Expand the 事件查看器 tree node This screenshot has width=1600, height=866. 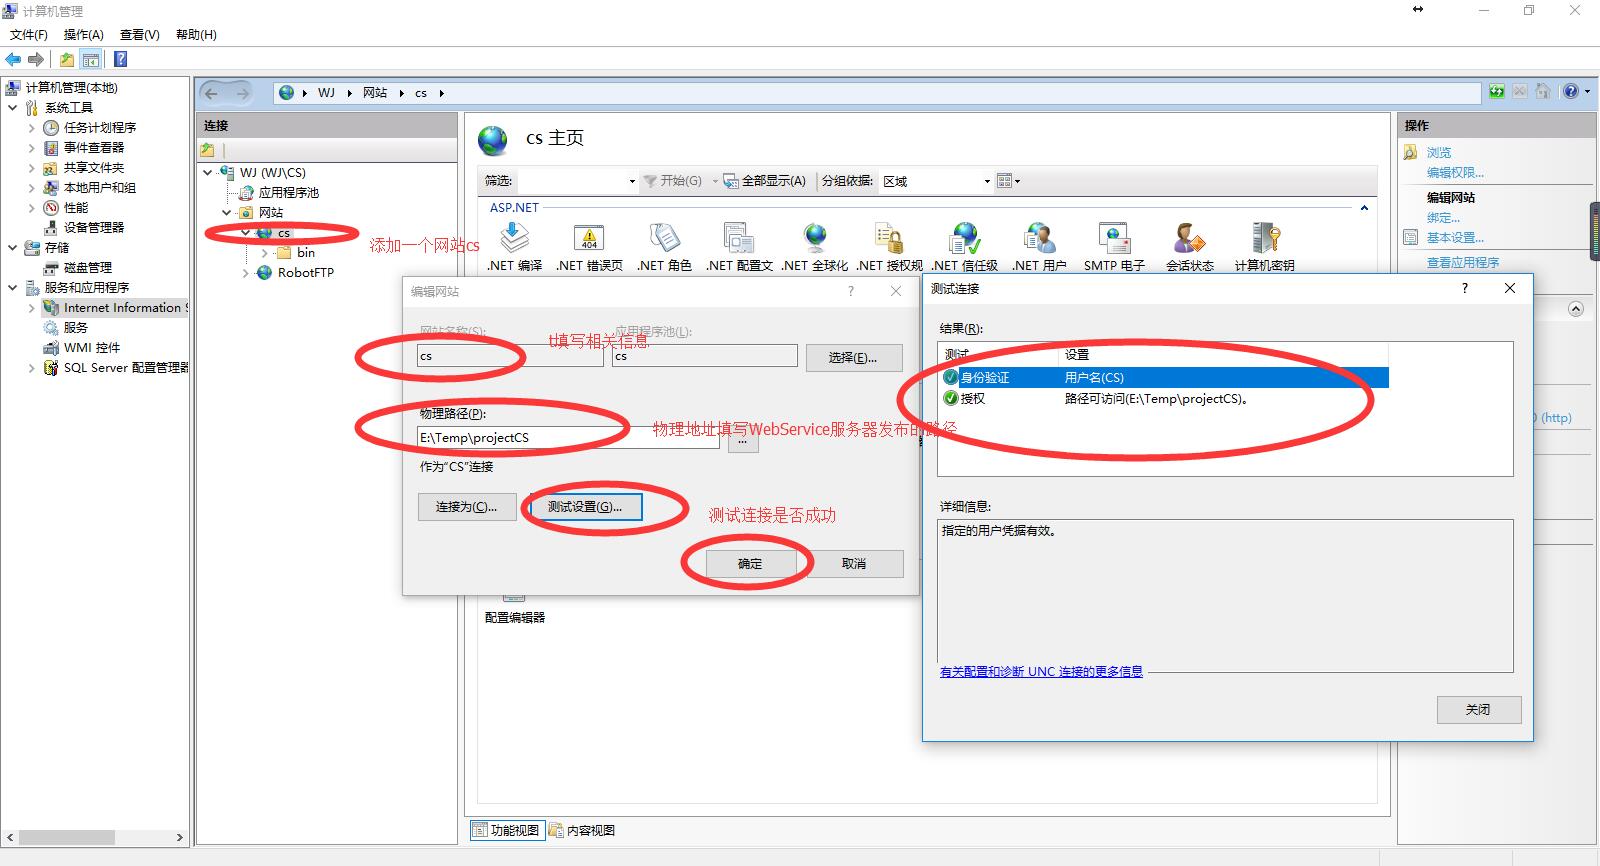[x=31, y=148]
